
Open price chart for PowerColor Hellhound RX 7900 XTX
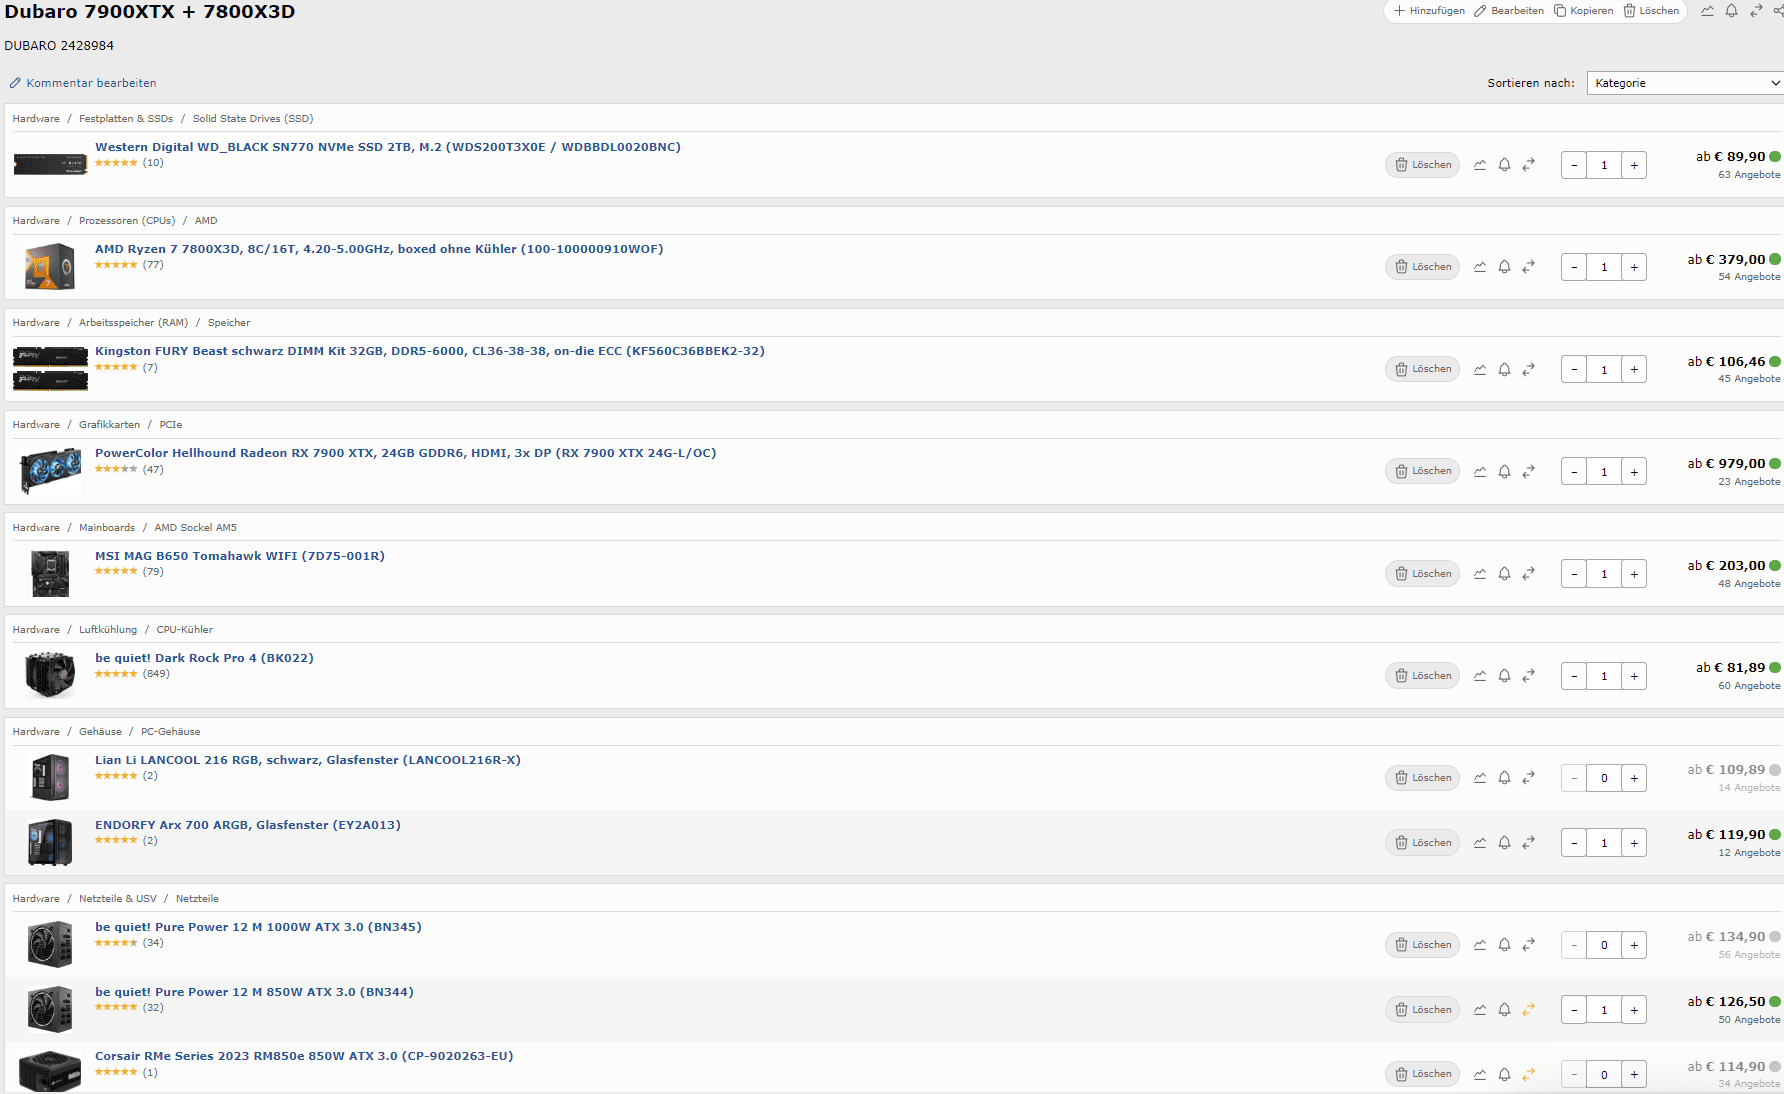(x=1480, y=472)
